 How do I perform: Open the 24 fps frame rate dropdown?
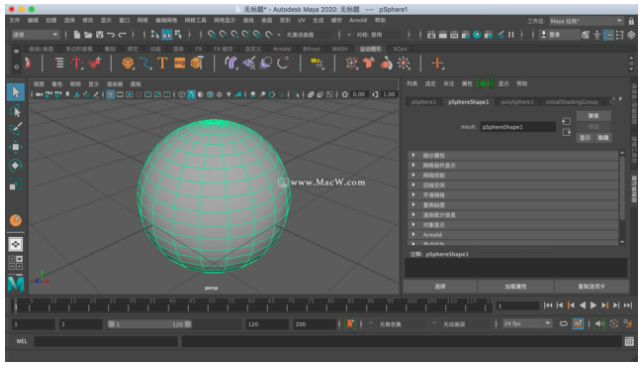point(527,324)
